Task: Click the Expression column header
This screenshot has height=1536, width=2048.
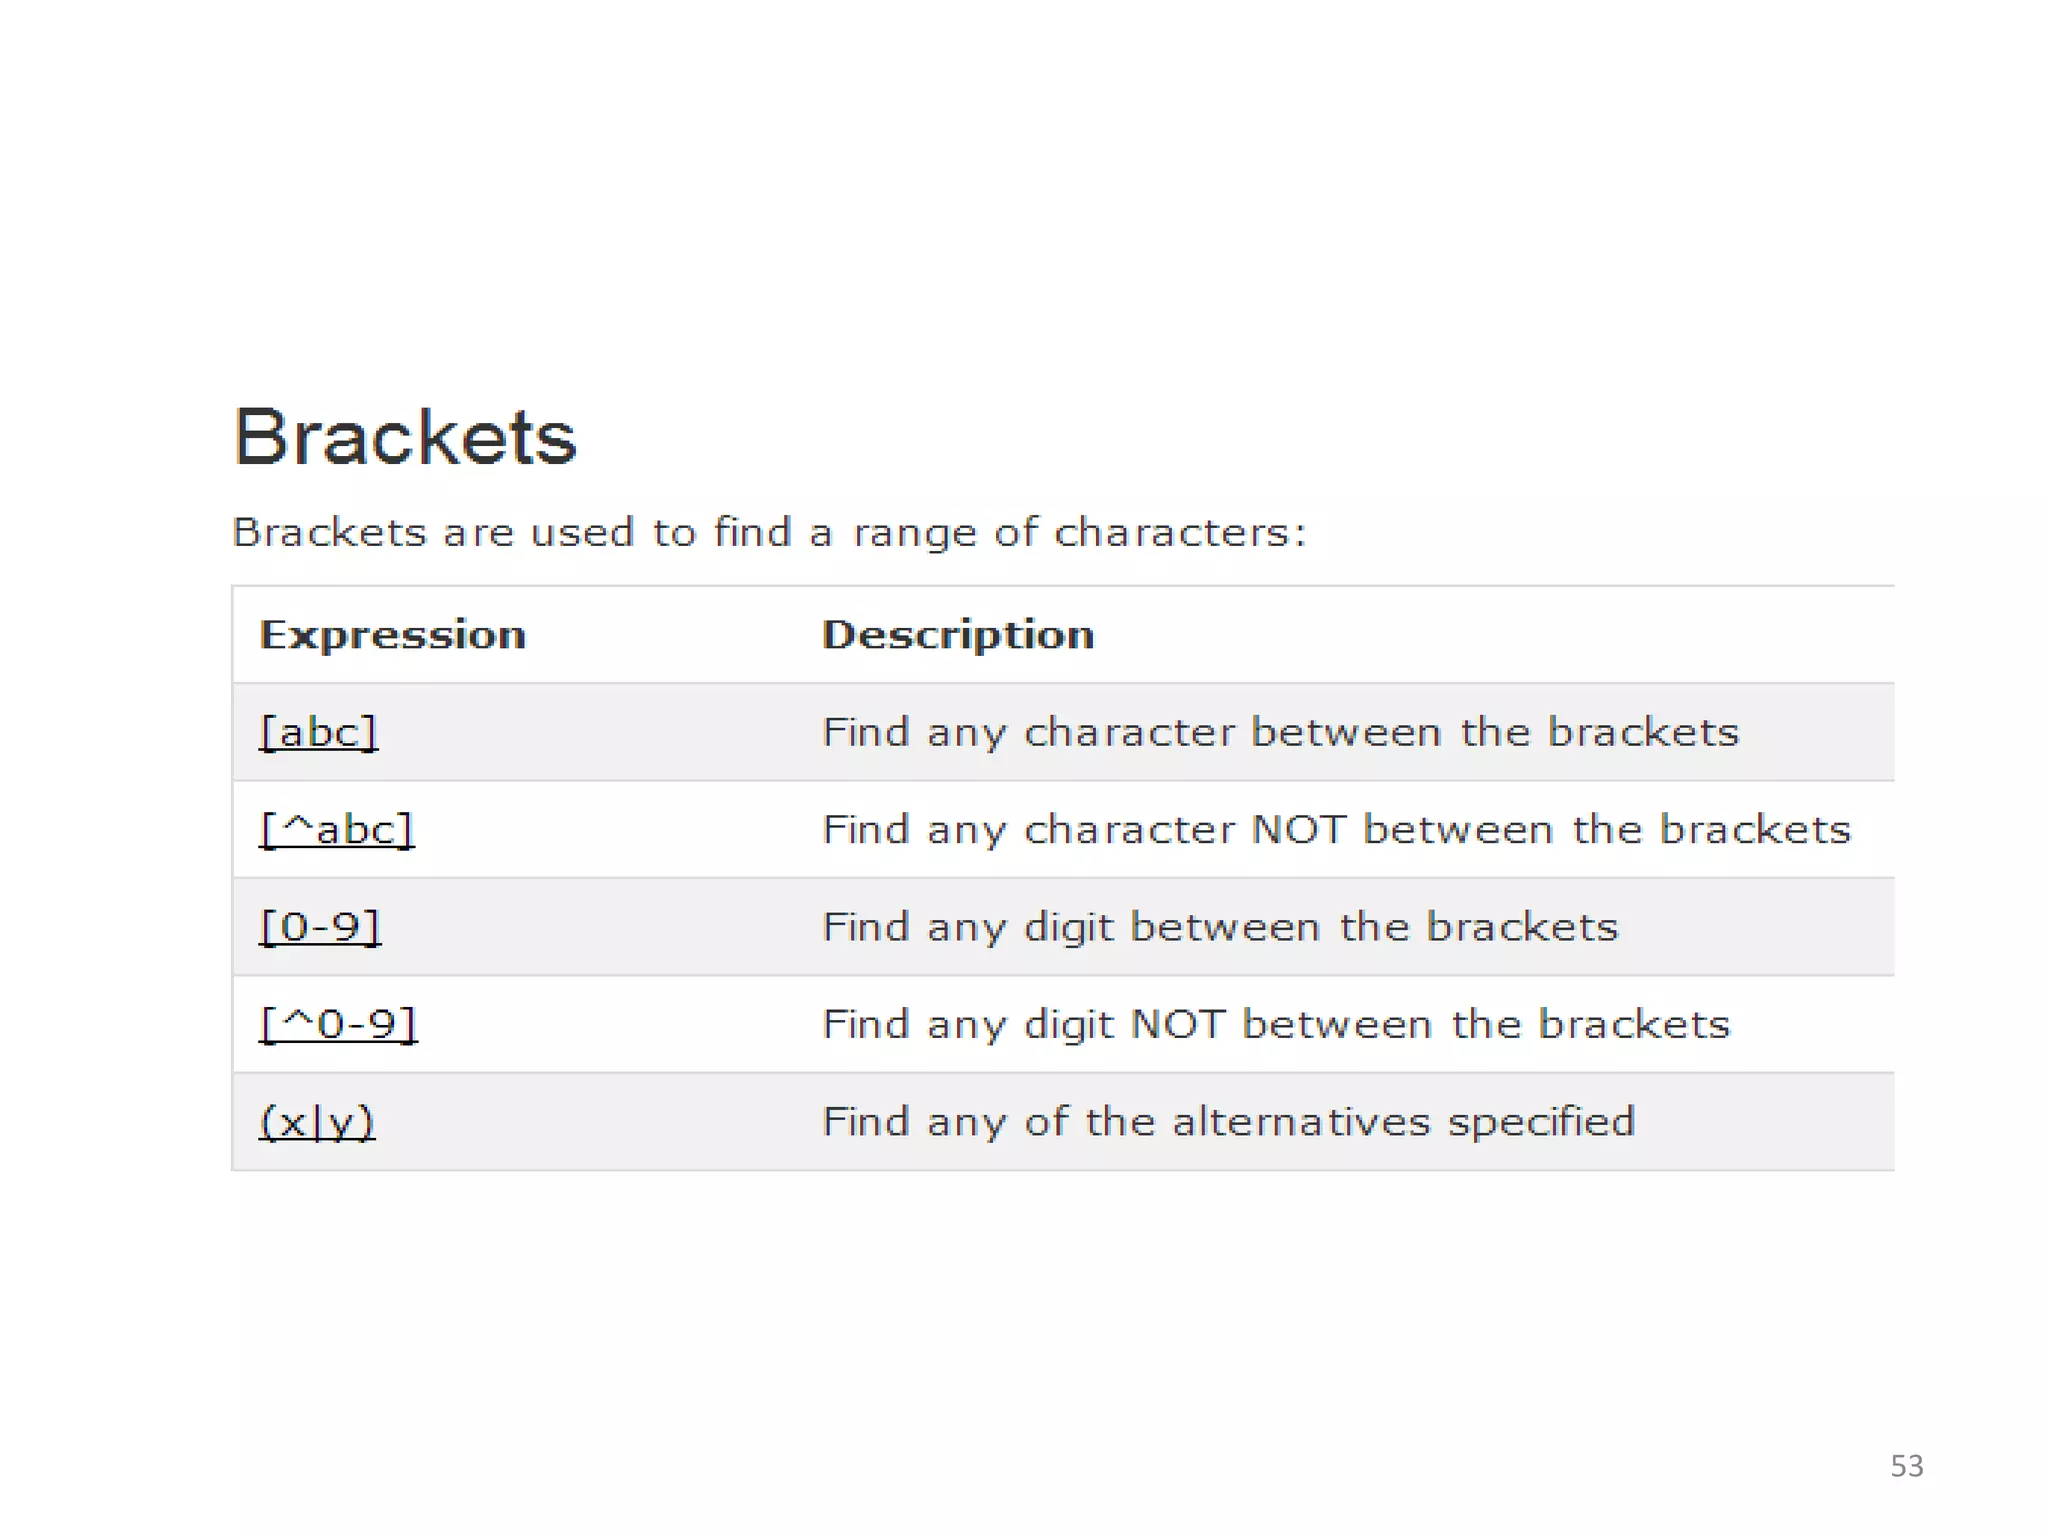Action: point(392,635)
